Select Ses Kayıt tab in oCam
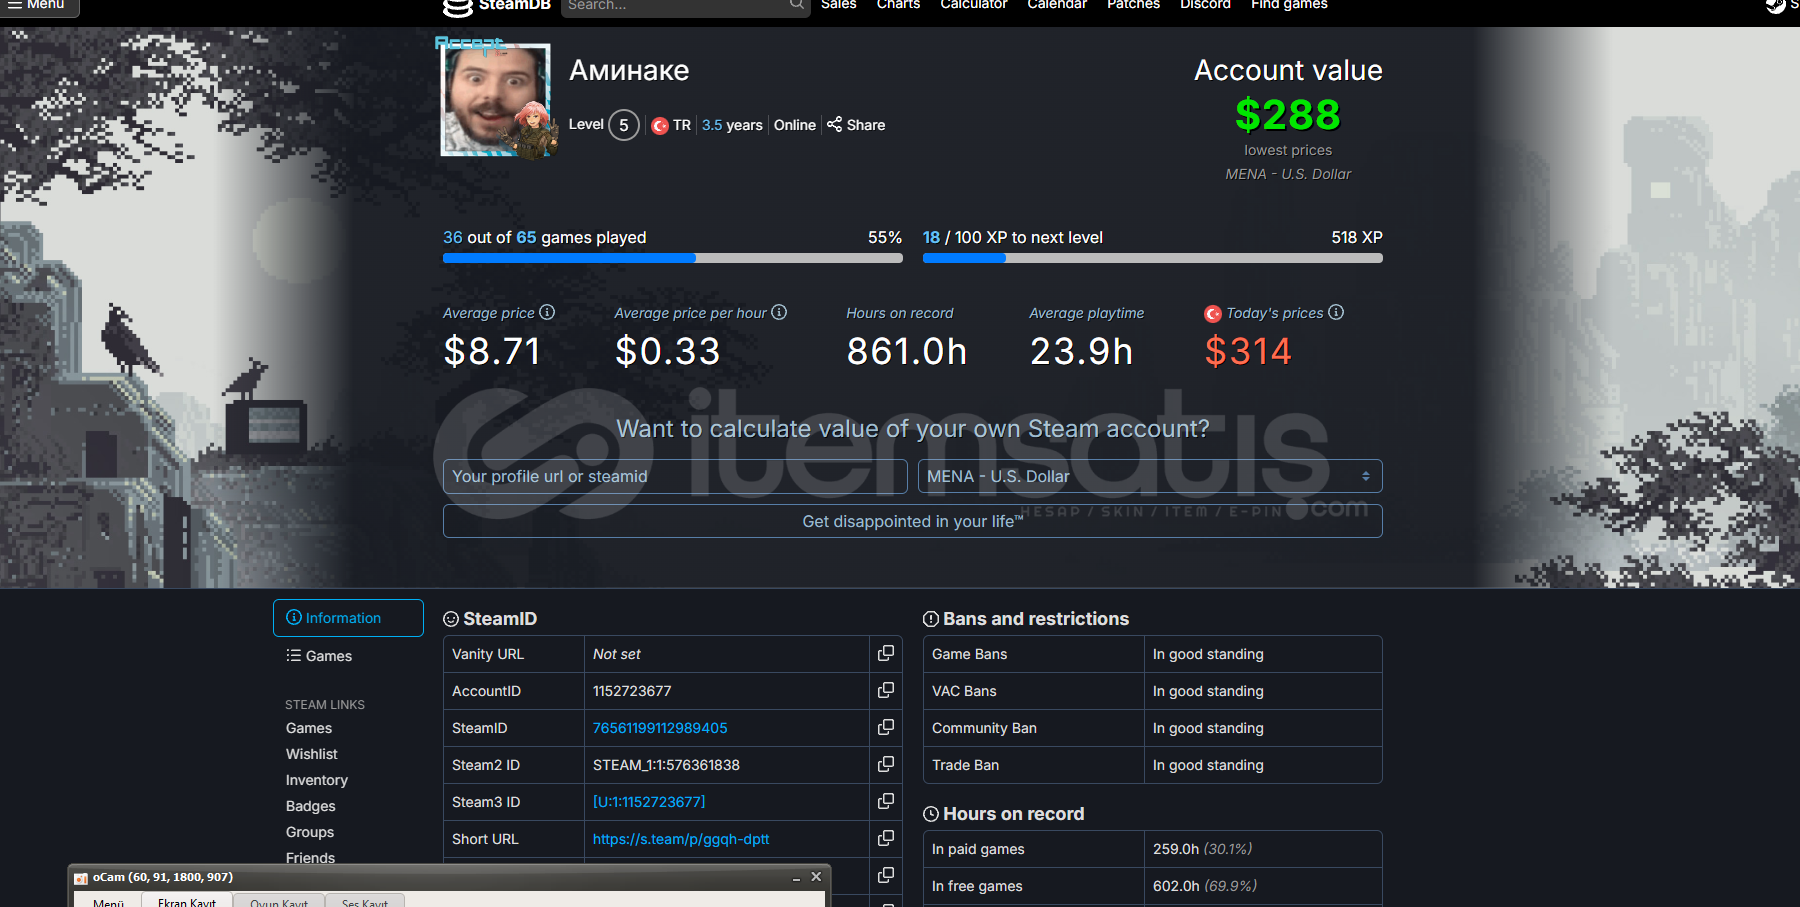Viewport: 1800px width, 907px height. click(x=365, y=901)
